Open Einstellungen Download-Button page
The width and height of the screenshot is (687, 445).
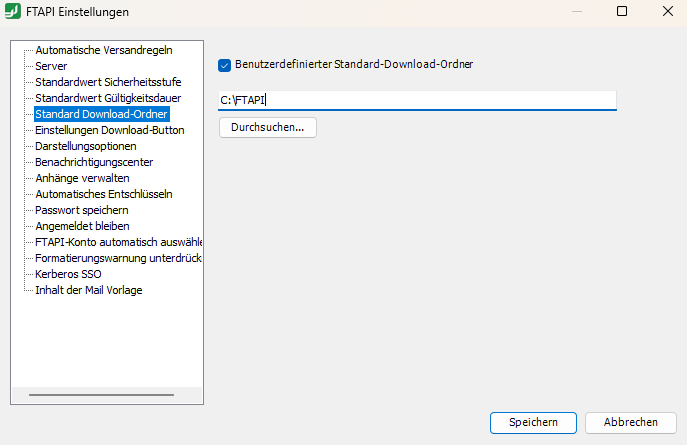pyautogui.click(x=109, y=130)
